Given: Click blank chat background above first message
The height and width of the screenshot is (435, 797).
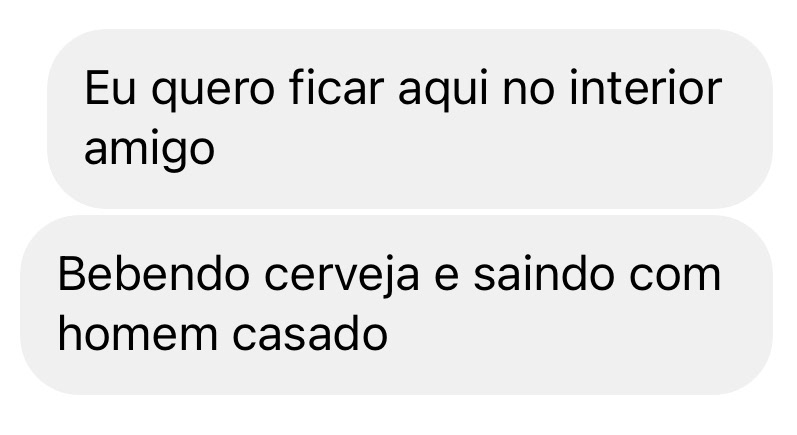Looking at the screenshot, I should point(398,13).
